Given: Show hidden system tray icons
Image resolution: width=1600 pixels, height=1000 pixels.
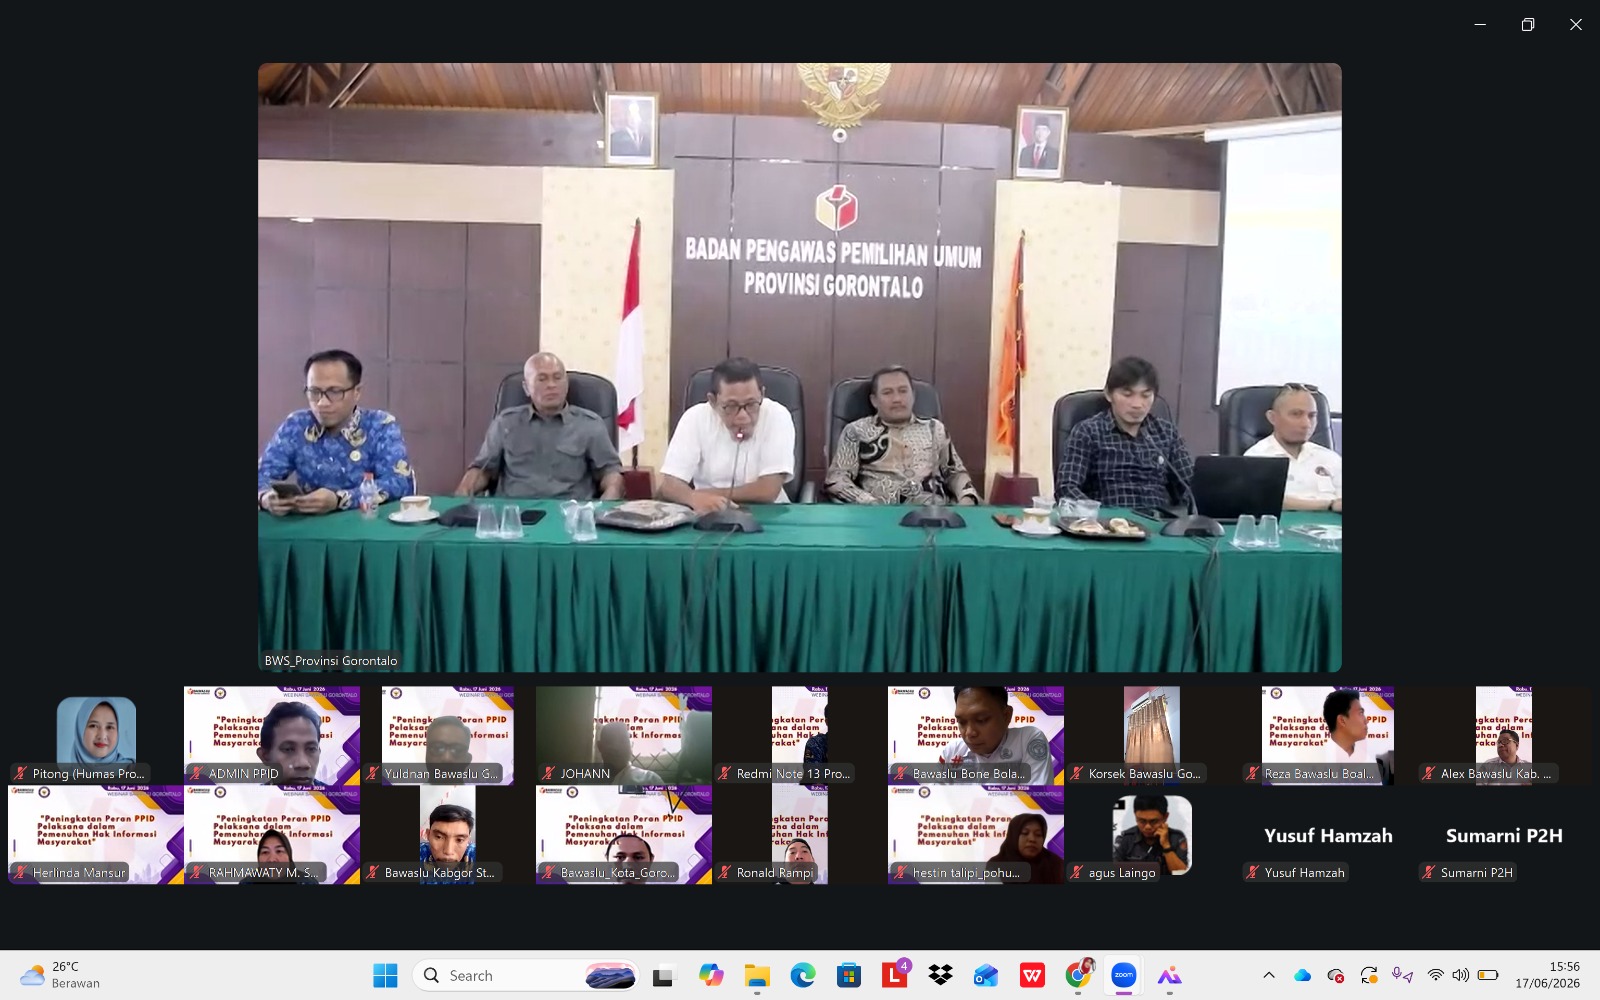Looking at the screenshot, I should (x=1269, y=975).
